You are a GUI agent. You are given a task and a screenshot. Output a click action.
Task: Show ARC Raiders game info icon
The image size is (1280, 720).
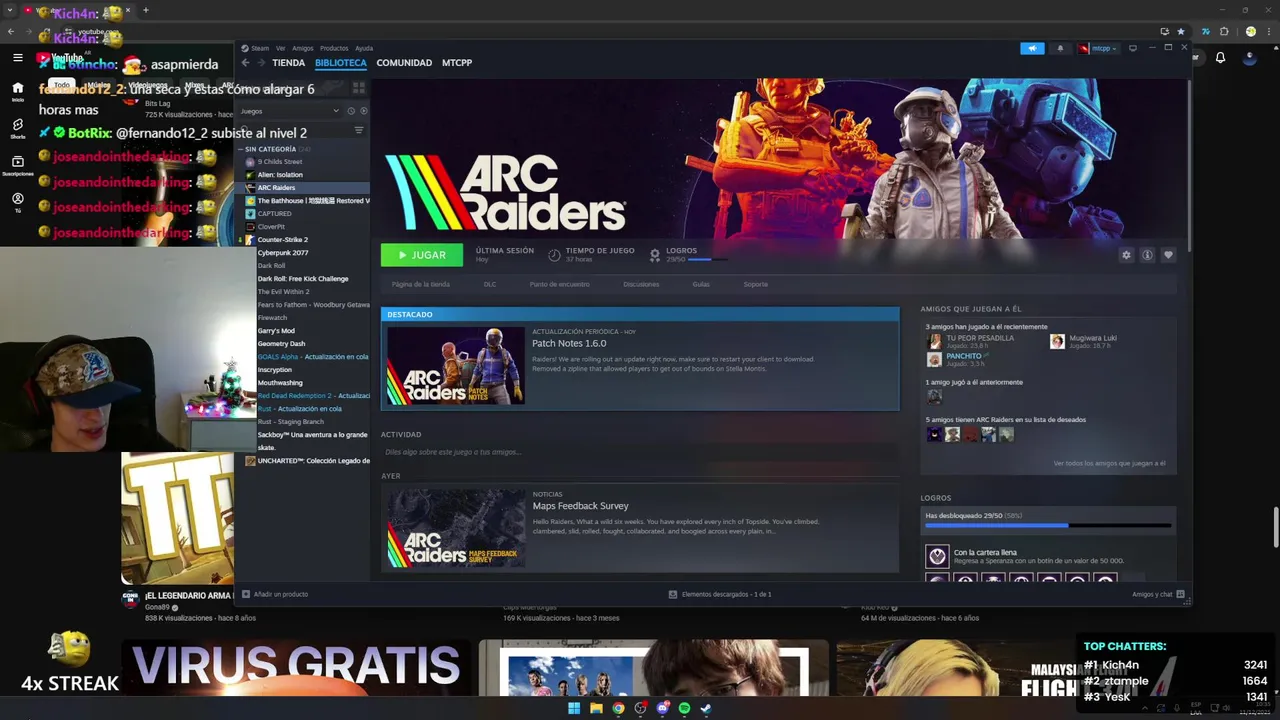(1147, 255)
